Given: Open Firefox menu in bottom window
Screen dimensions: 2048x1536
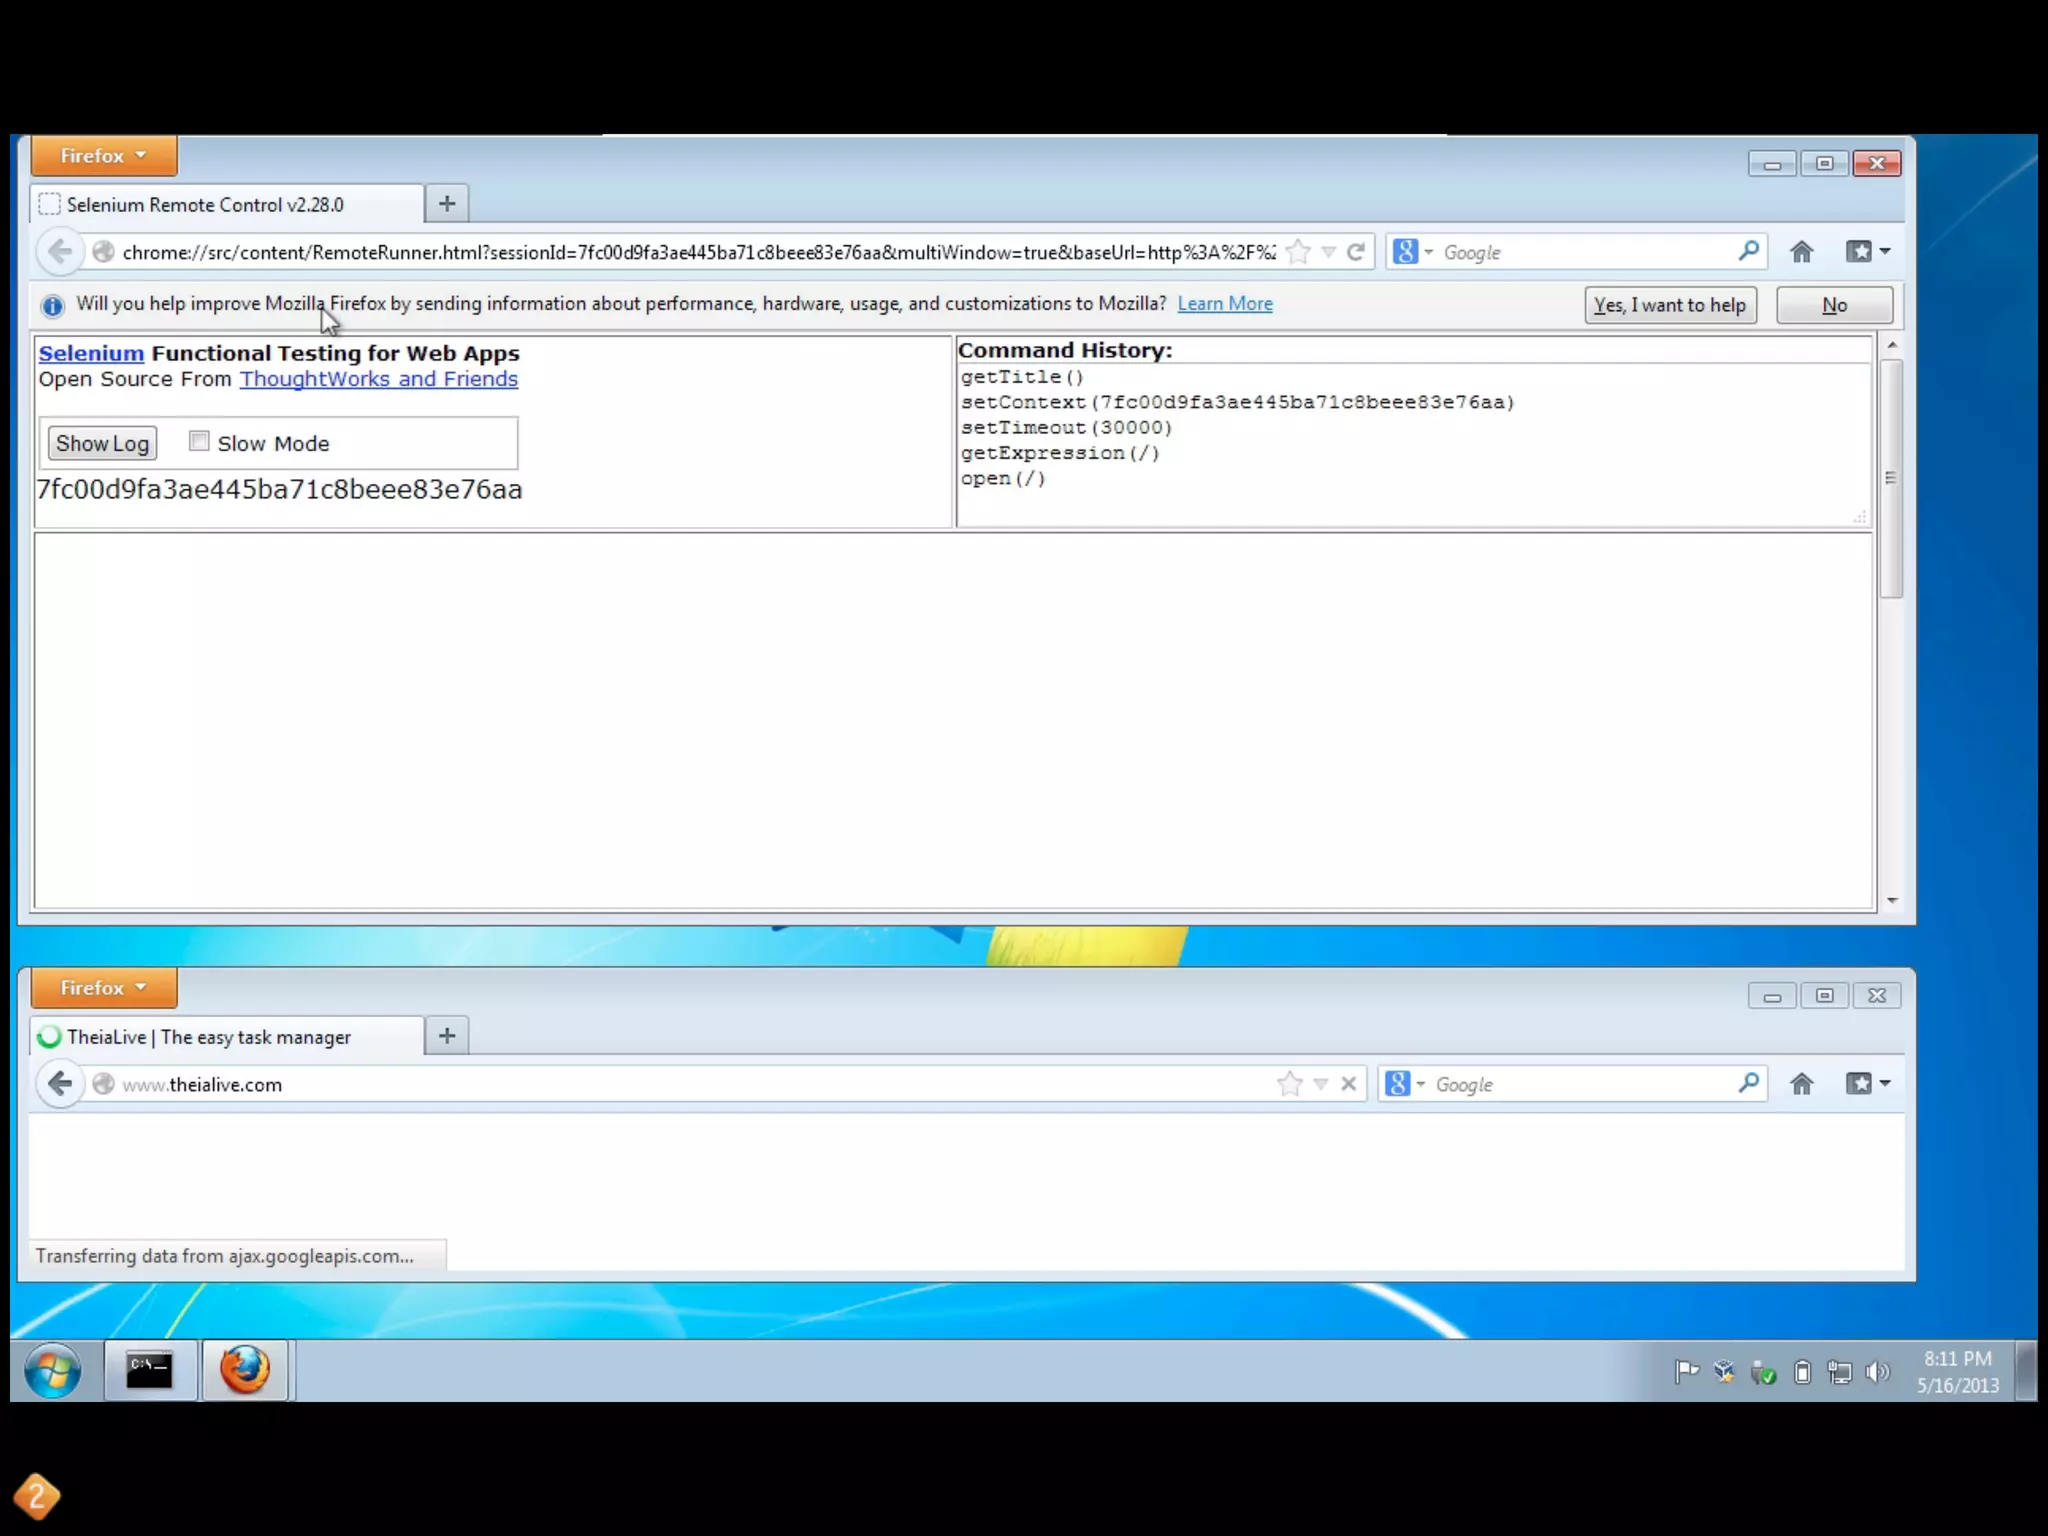Looking at the screenshot, I should click(104, 988).
